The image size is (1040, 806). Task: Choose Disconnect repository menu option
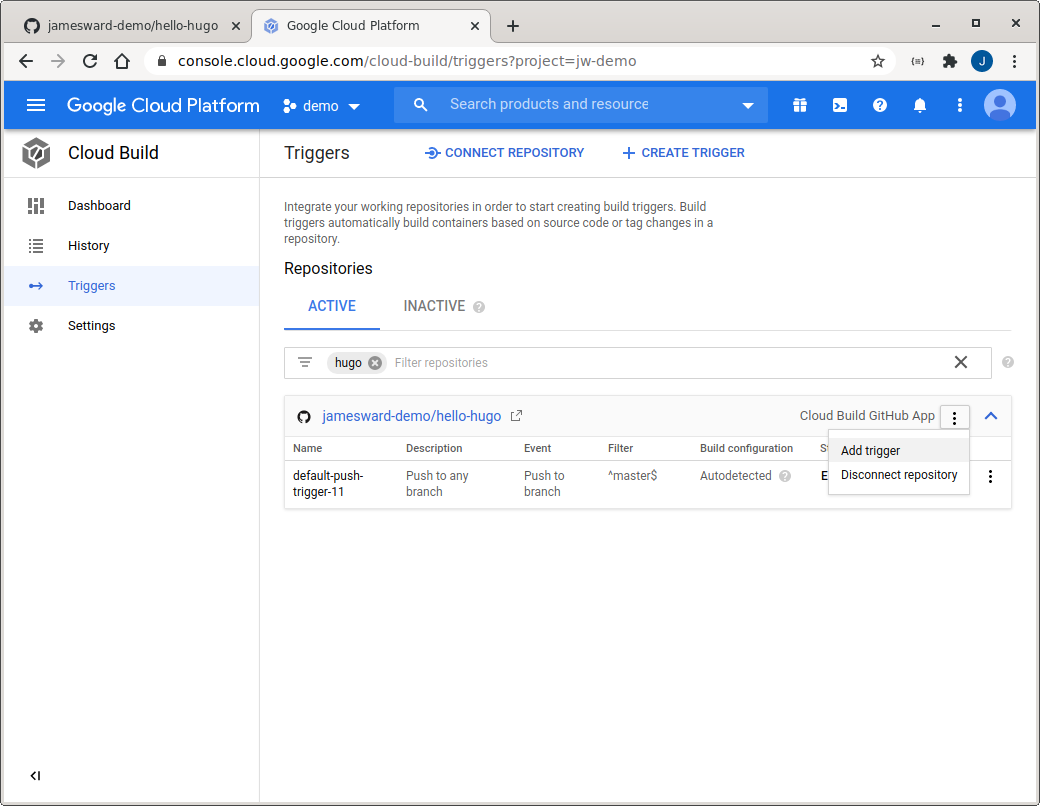[899, 475]
